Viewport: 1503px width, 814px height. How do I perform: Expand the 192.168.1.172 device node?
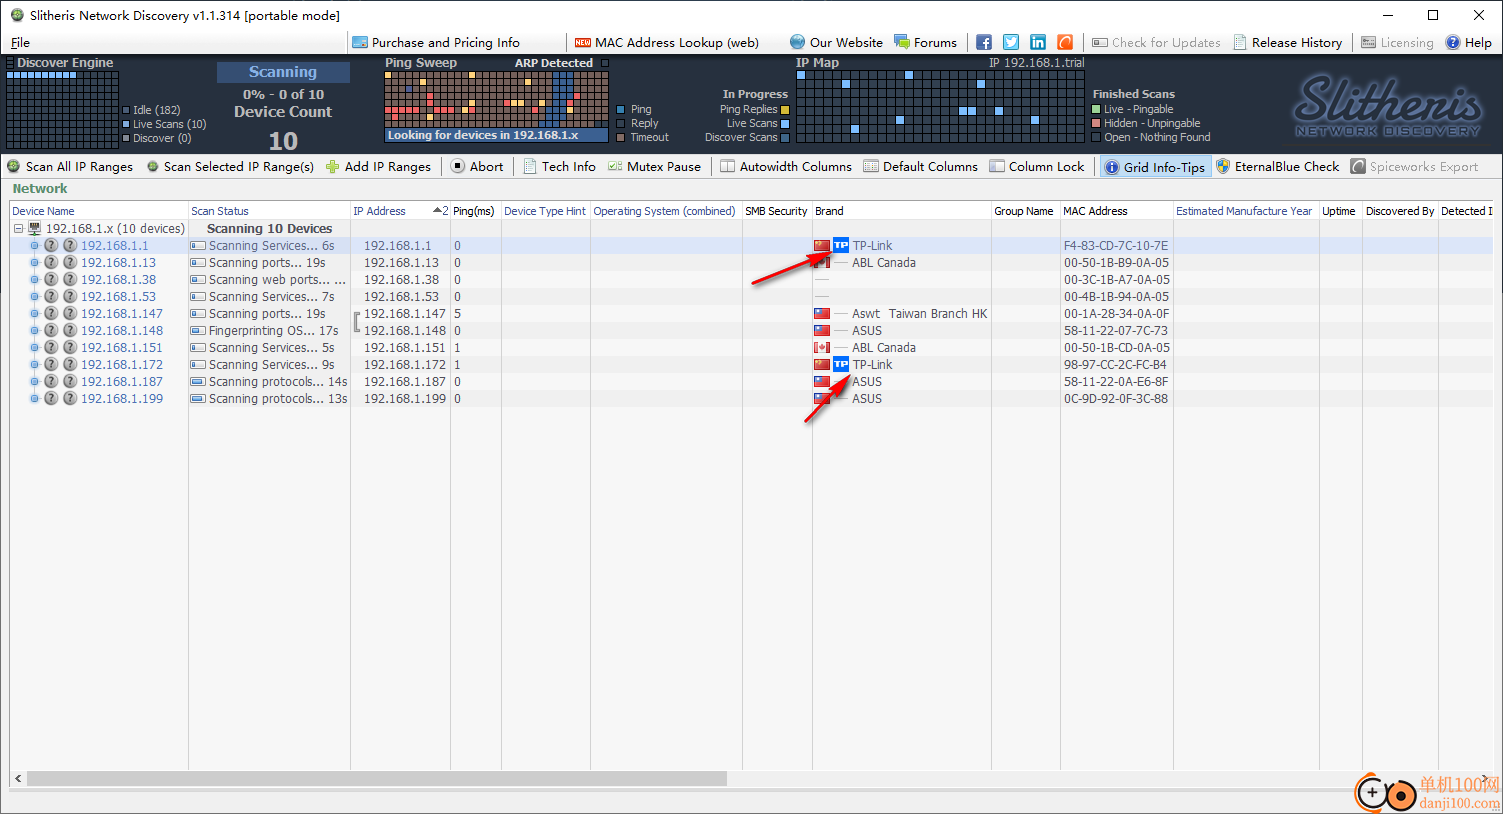(35, 365)
